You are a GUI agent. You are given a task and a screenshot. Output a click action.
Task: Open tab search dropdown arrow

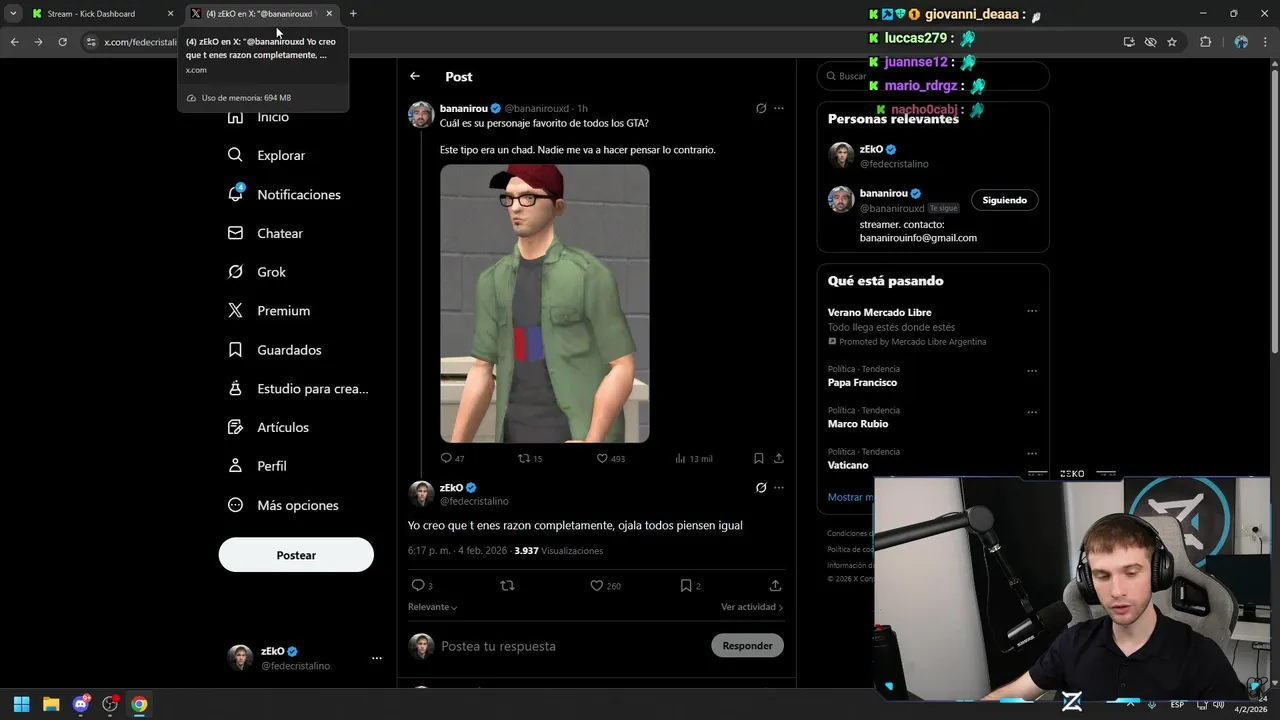point(13,14)
